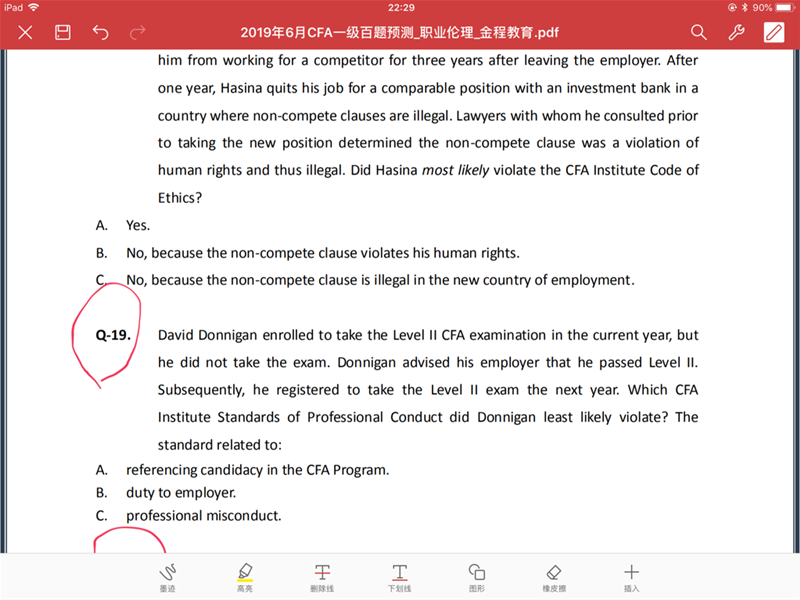Tap answer "professional misconduct"
The width and height of the screenshot is (800, 600).
204,516
